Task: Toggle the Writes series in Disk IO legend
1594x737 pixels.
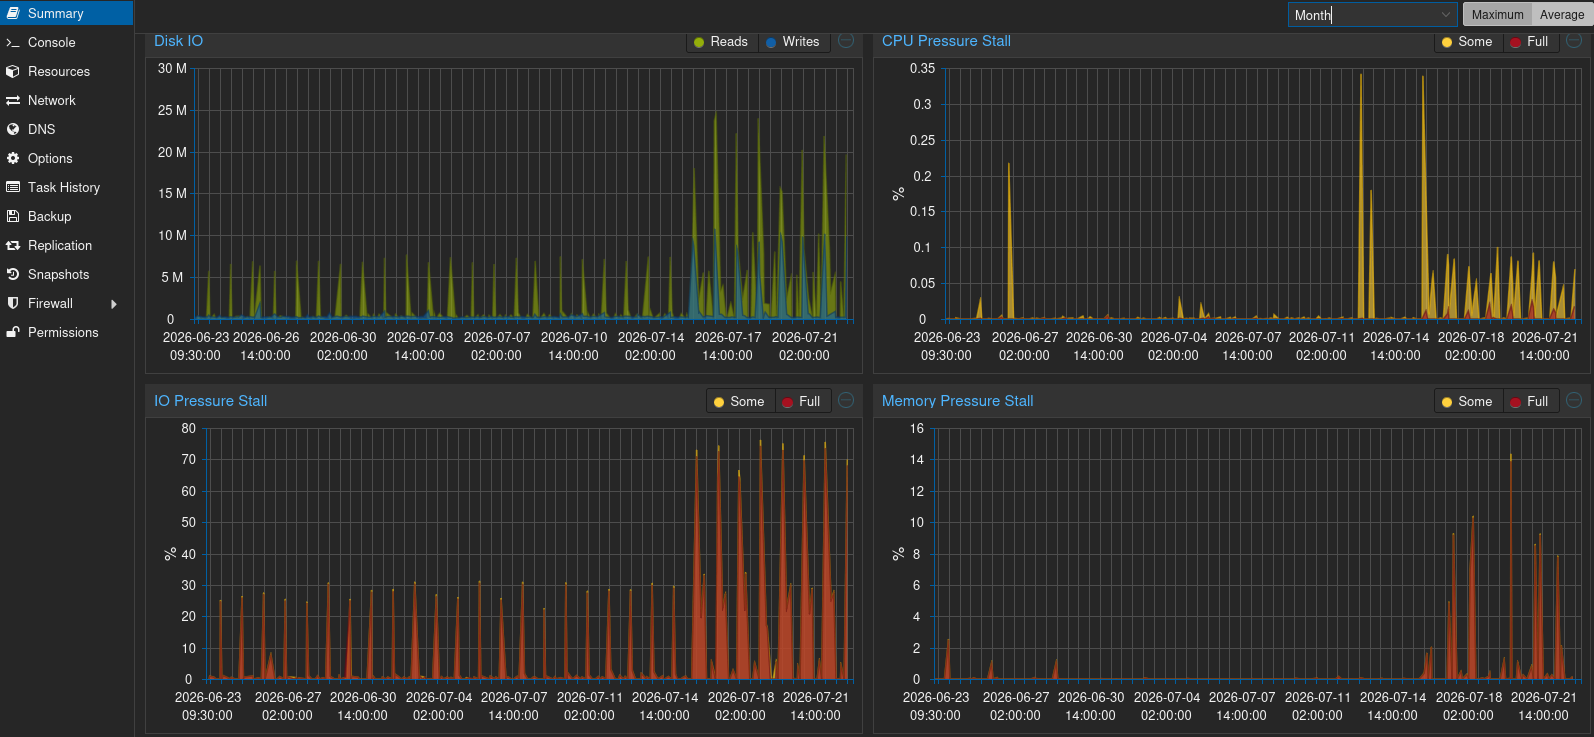Action: click(793, 42)
